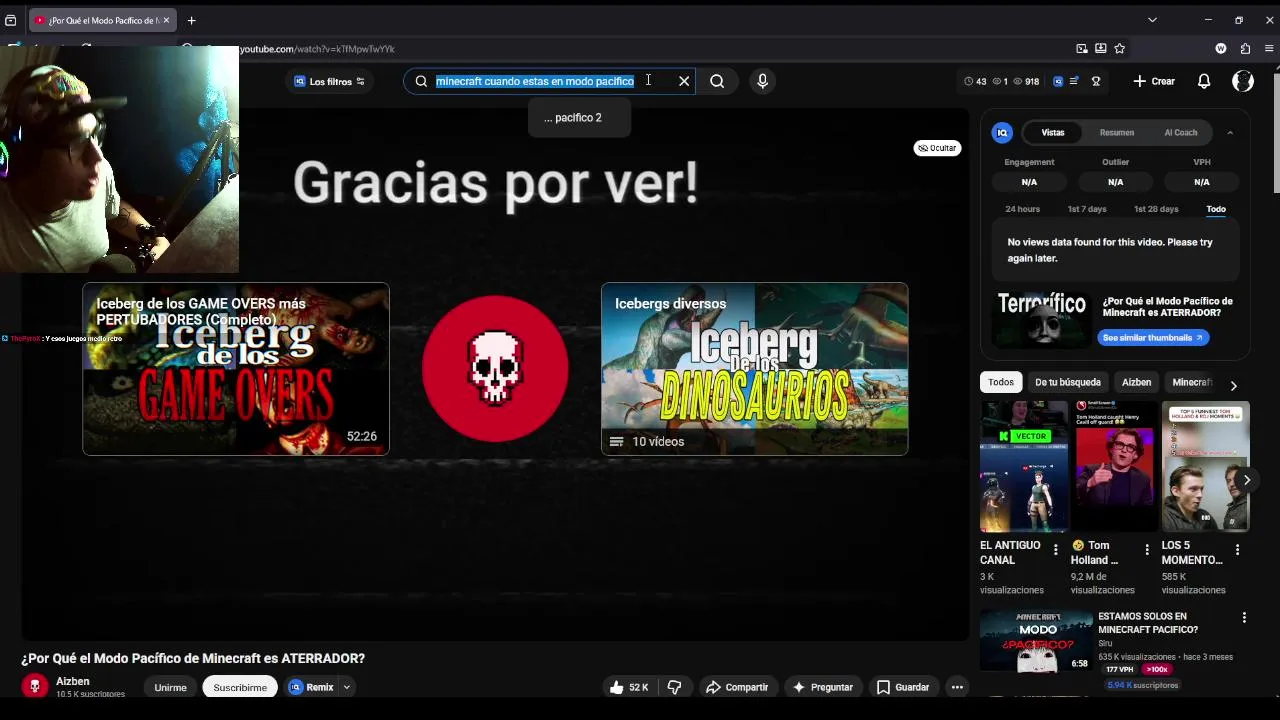This screenshot has height=720, width=1280.
Task: Open the W extension icon in browser toolbar
Action: [1221, 48]
